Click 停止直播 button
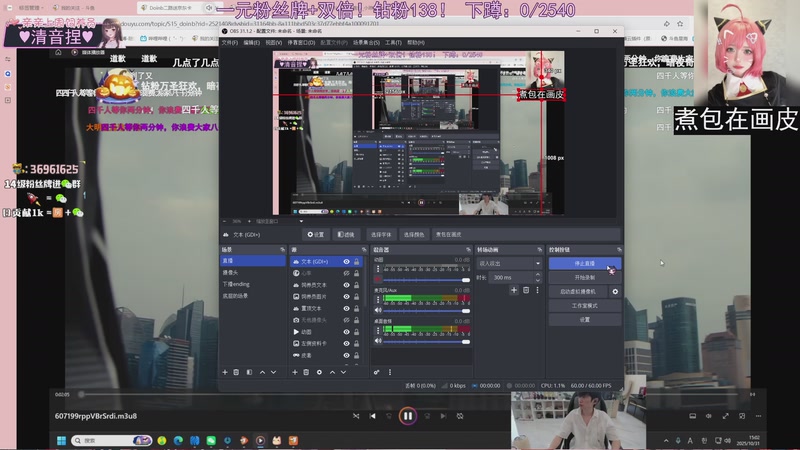800x450 pixels. pos(585,264)
